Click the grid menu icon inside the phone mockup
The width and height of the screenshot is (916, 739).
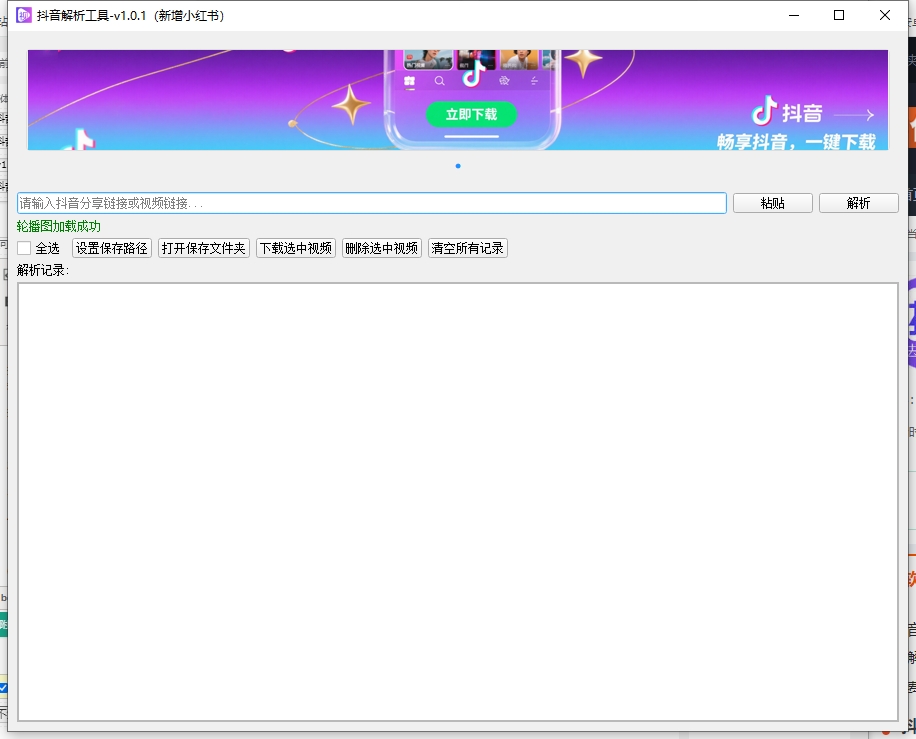click(409, 80)
